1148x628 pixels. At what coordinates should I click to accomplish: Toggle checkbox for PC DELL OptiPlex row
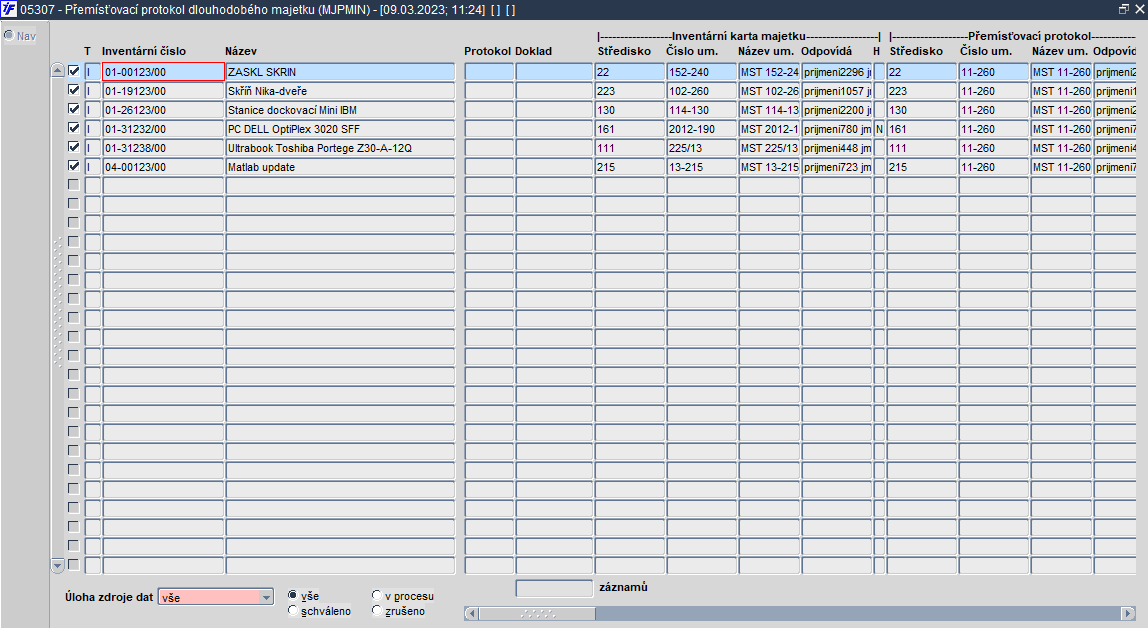point(73,128)
